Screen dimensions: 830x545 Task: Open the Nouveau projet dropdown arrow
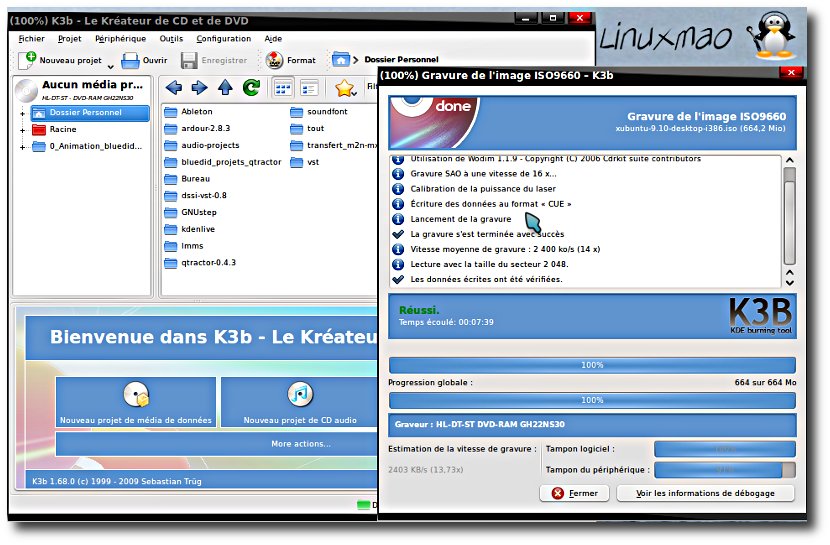(111, 67)
